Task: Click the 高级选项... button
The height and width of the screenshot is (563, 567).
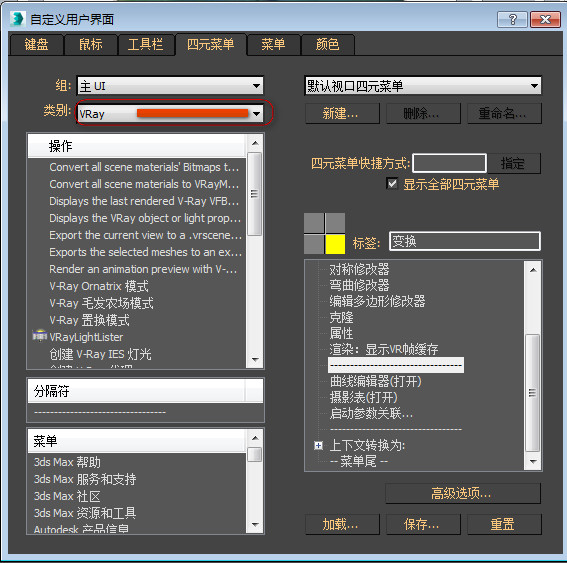Action: coord(463,493)
